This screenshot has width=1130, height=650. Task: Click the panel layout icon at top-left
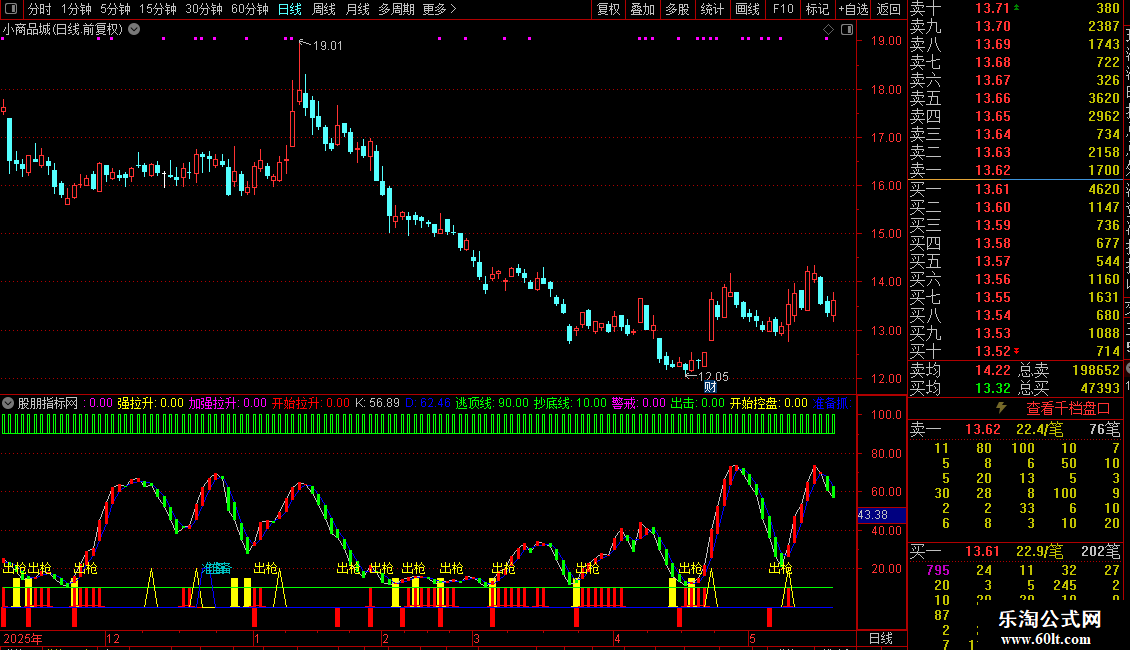click(x=11, y=9)
